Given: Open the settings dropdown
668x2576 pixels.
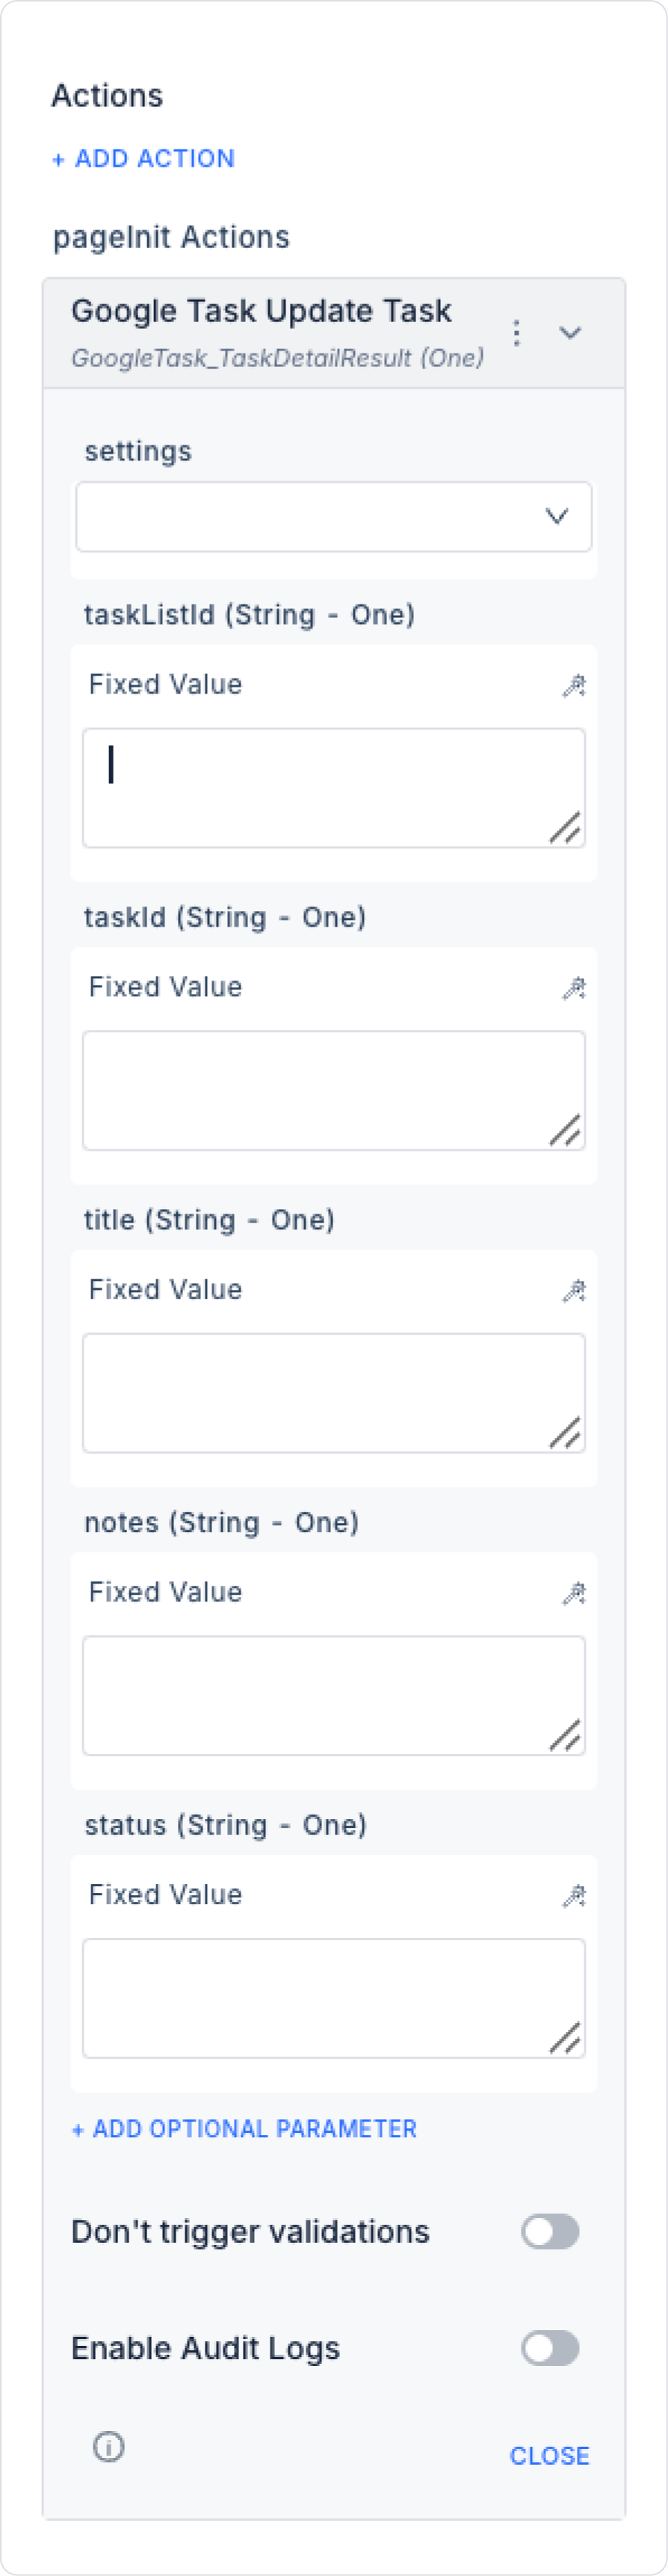Looking at the screenshot, I should (333, 516).
